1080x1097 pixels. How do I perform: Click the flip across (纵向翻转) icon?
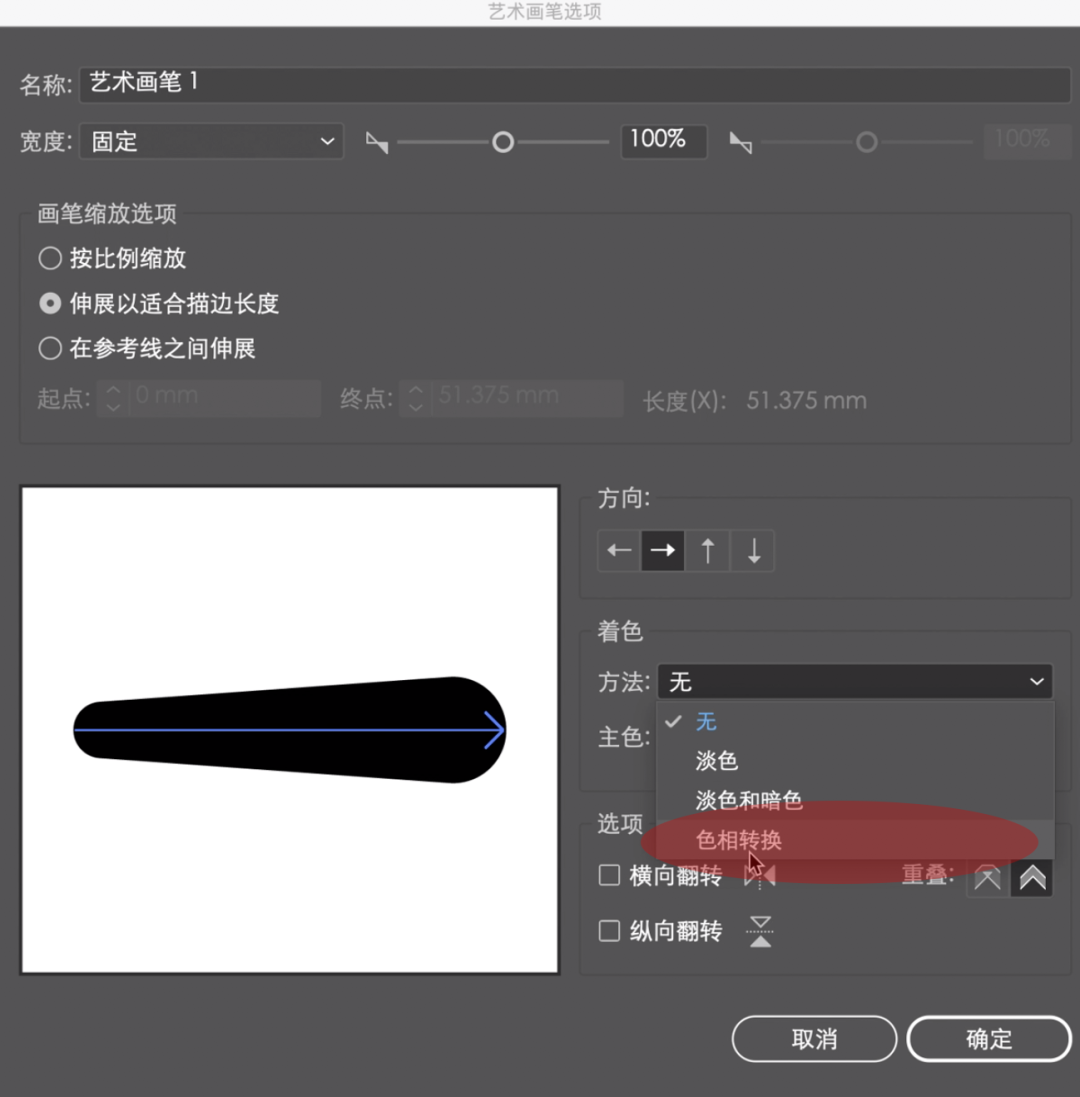point(760,931)
